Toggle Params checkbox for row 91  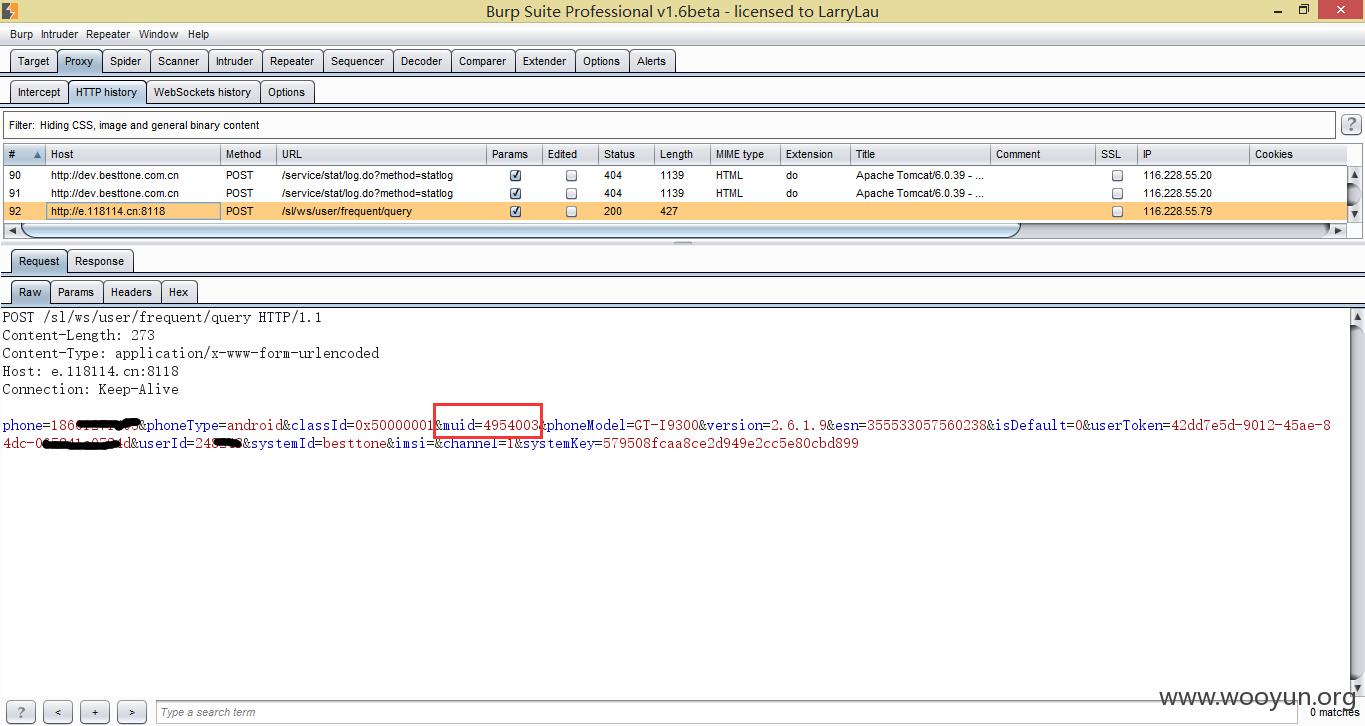(x=515, y=193)
